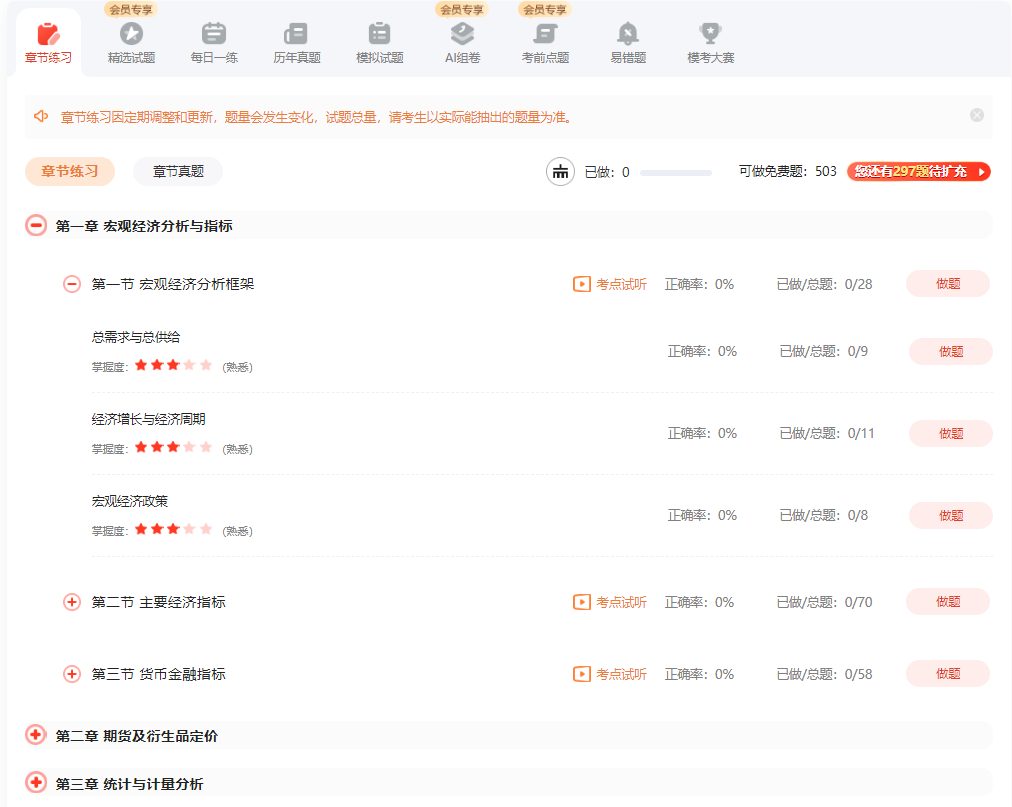This screenshot has height=807, width=1012.
Task: Click 考点试听 link for 第一节
Action: coord(621,284)
